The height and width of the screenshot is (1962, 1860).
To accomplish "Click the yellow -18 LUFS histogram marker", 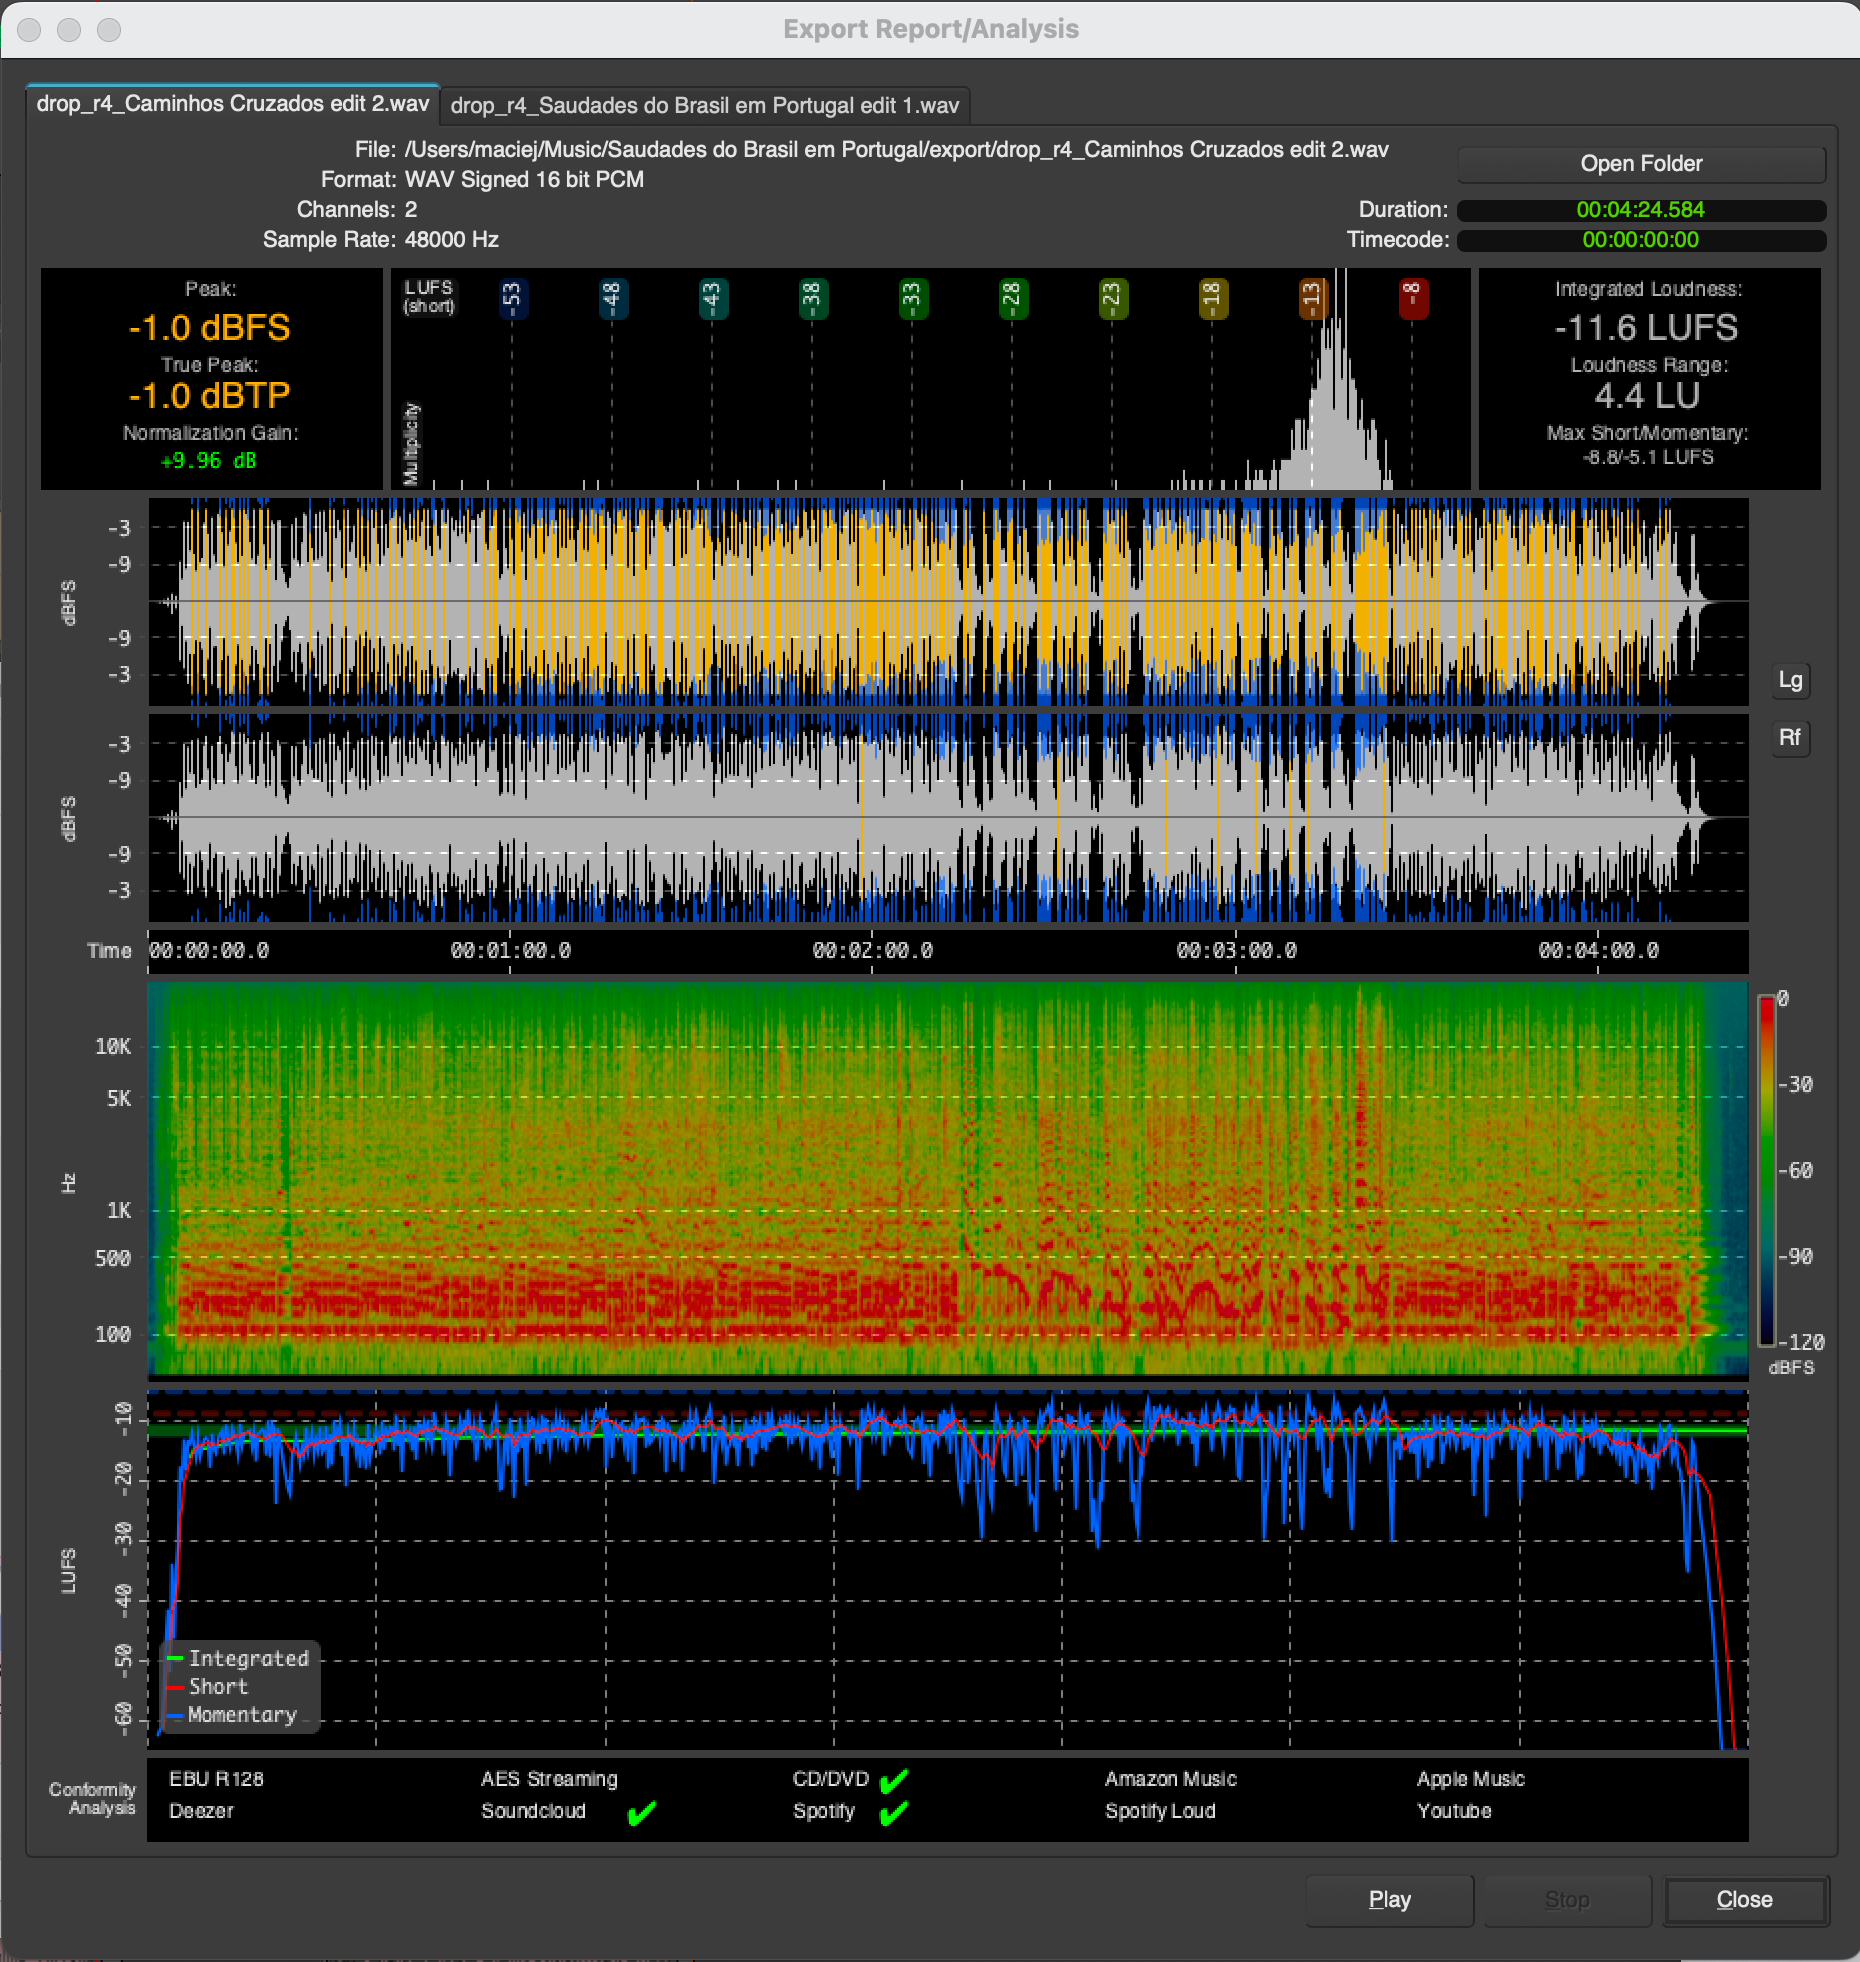I will [1212, 298].
